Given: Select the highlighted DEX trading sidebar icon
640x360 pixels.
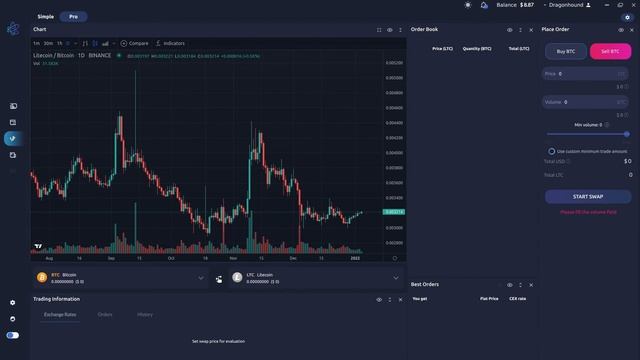Looking at the screenshot, I should tap(13, 139).
